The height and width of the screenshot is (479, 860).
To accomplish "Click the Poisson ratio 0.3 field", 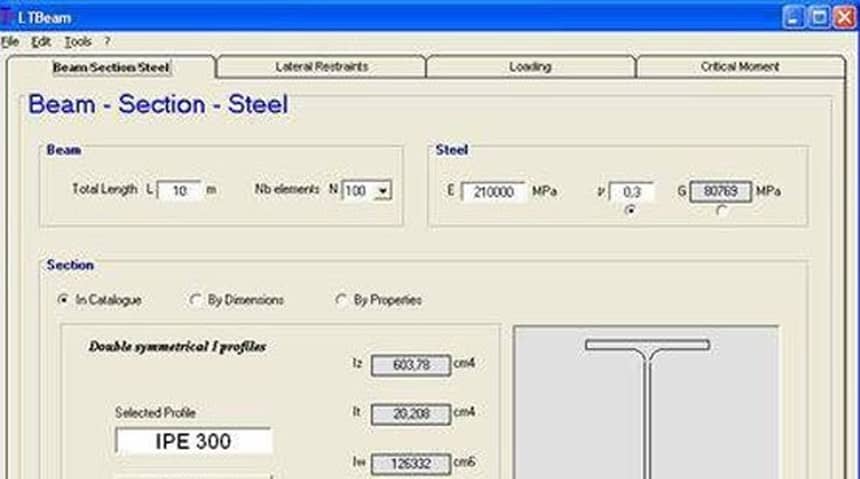I will point(631,192).
